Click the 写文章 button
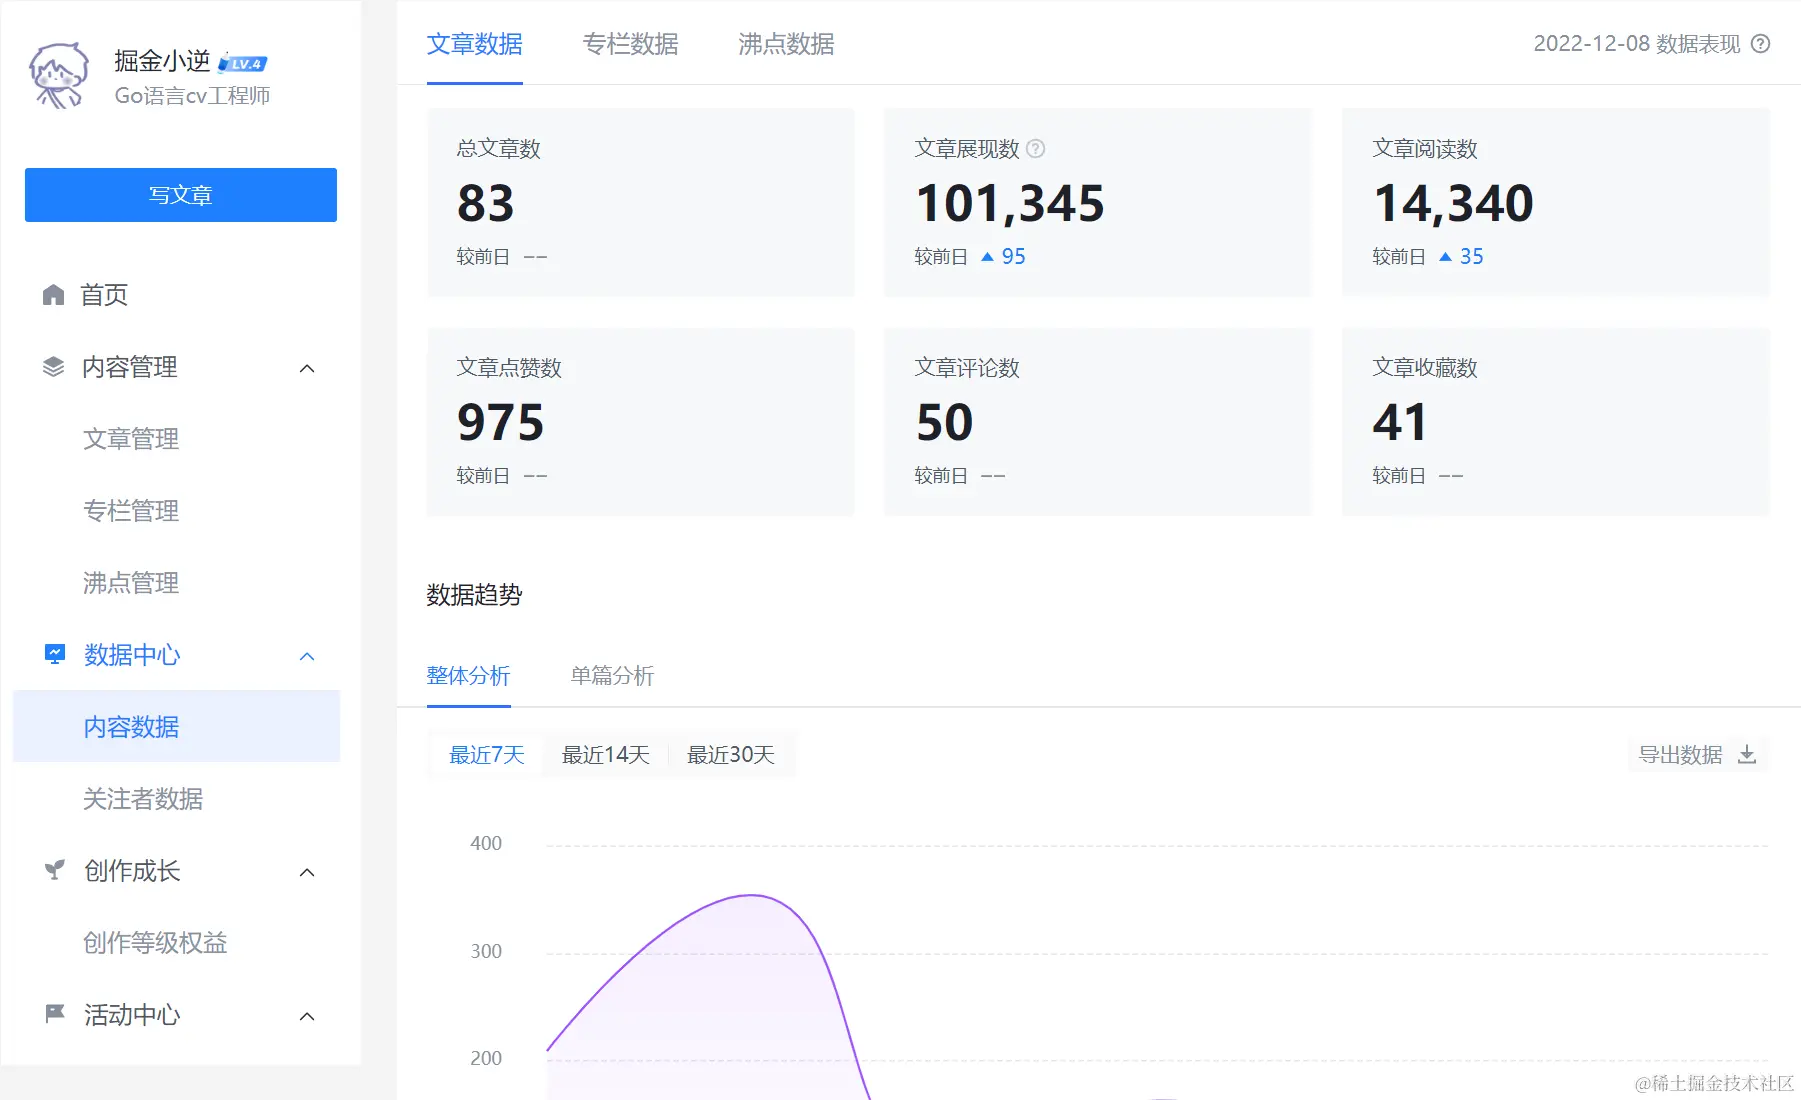 pyautogui.click(x=181, y=195)
